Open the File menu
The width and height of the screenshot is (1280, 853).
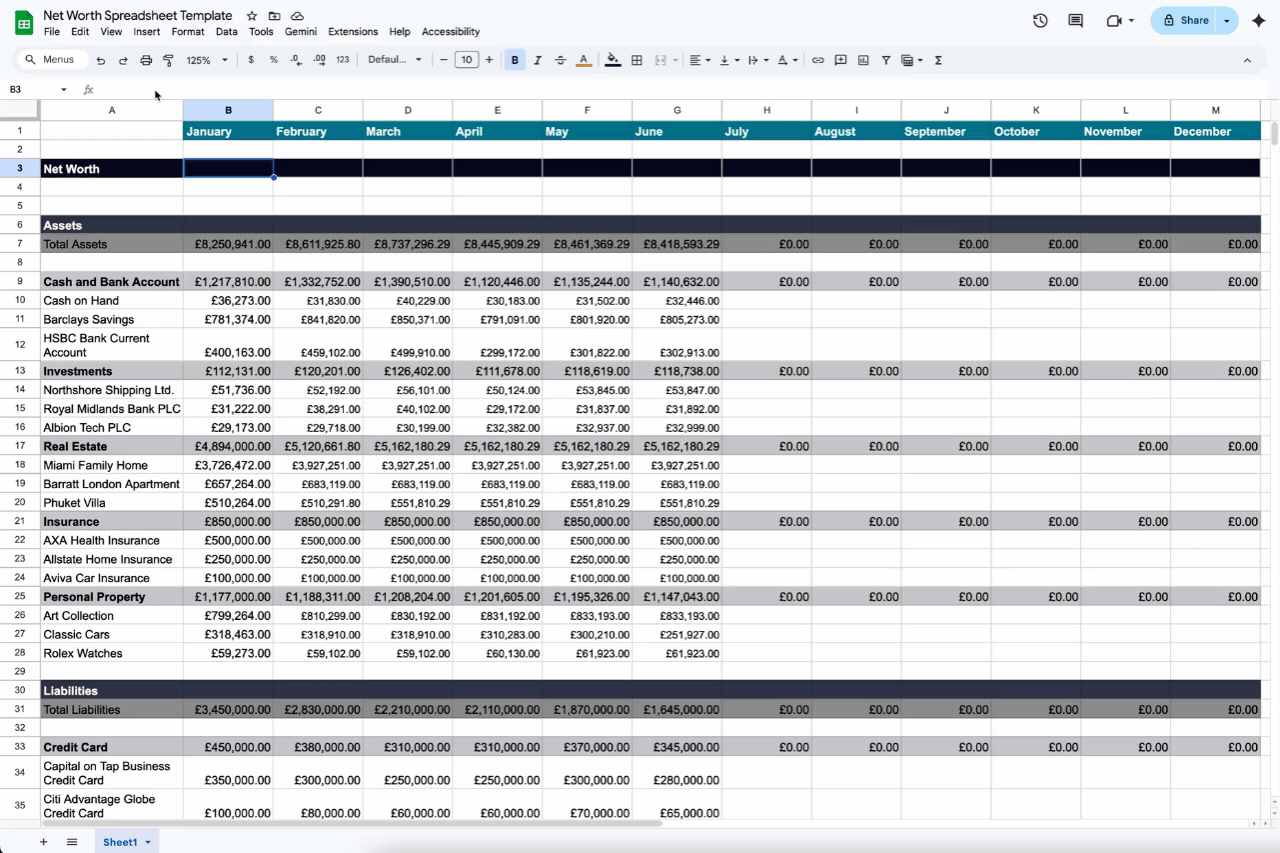click(x=52, y=32)
